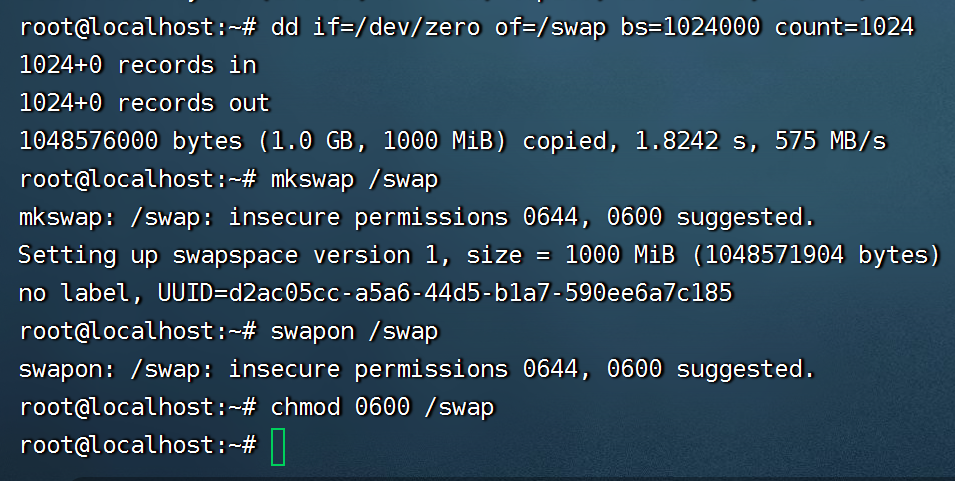The image size is (955, 481).
Task: Click the '1048576000 bytes' value
Action: [x=131, y=141]
